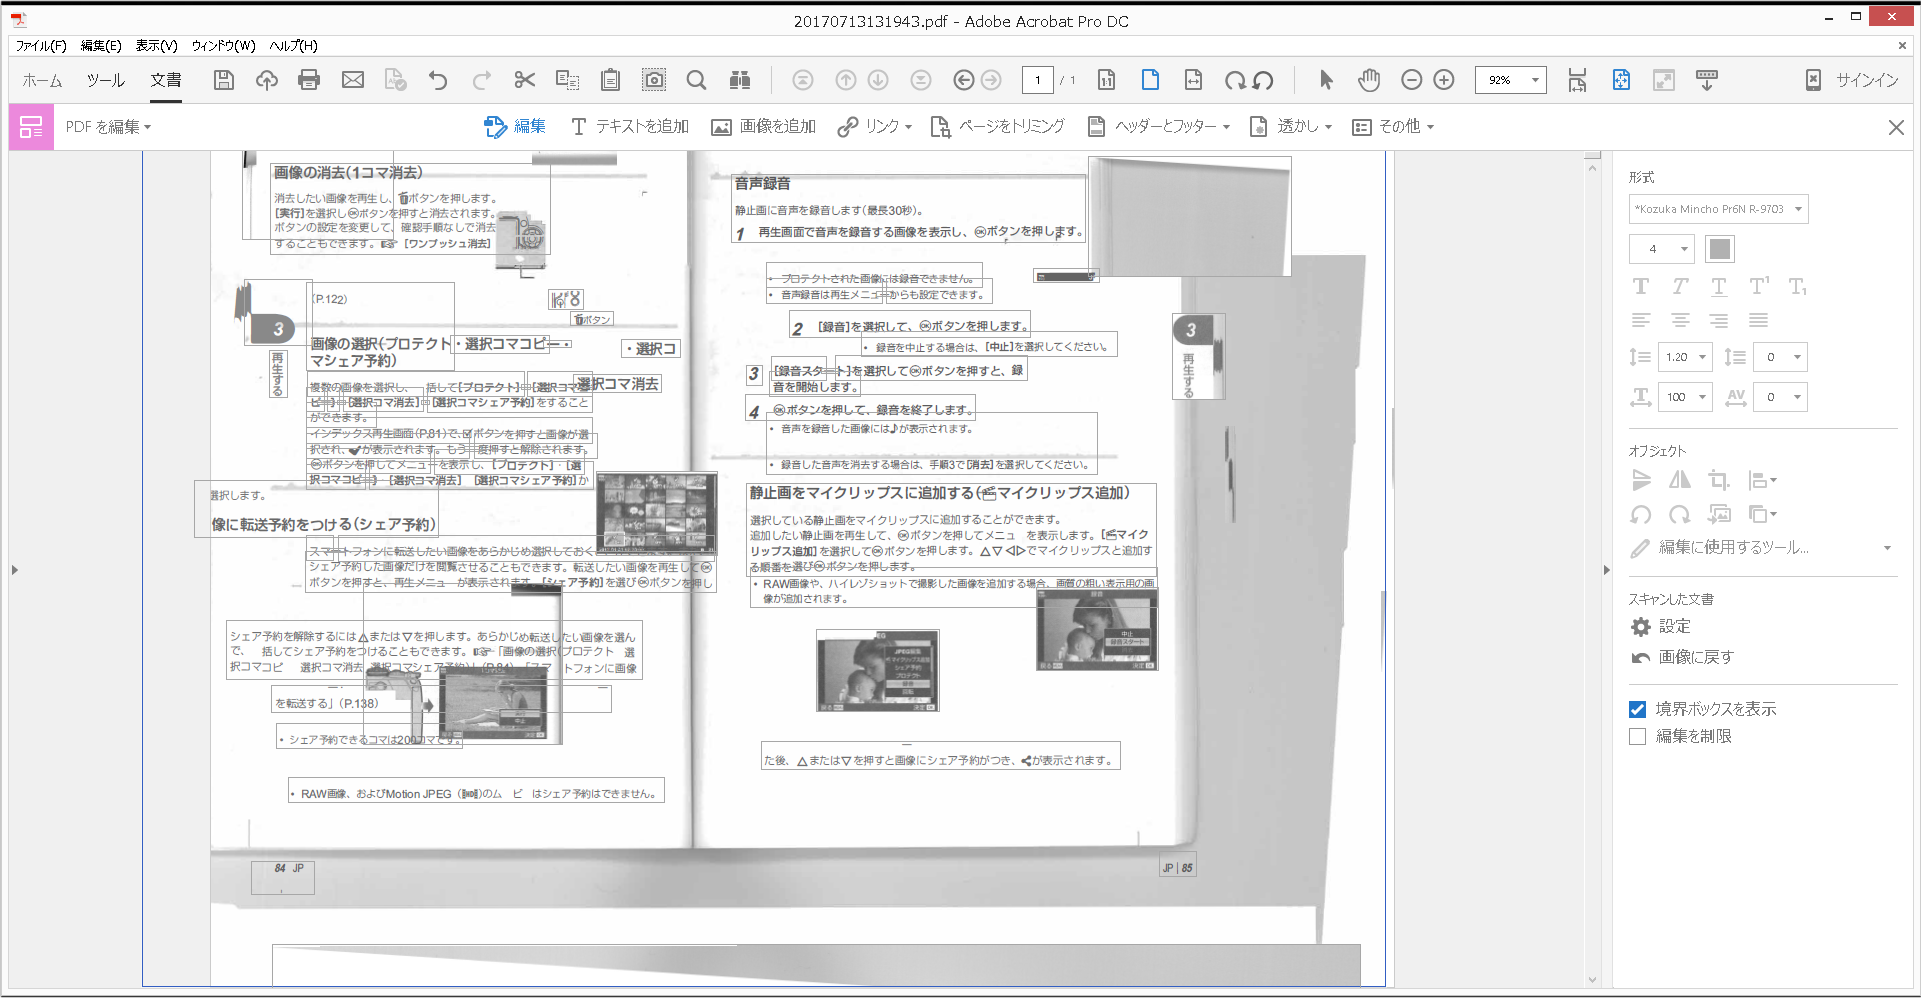Viewport: 1921px width, 998px height.
Task: Toggle superscript text style
Action: [1759, 286]
